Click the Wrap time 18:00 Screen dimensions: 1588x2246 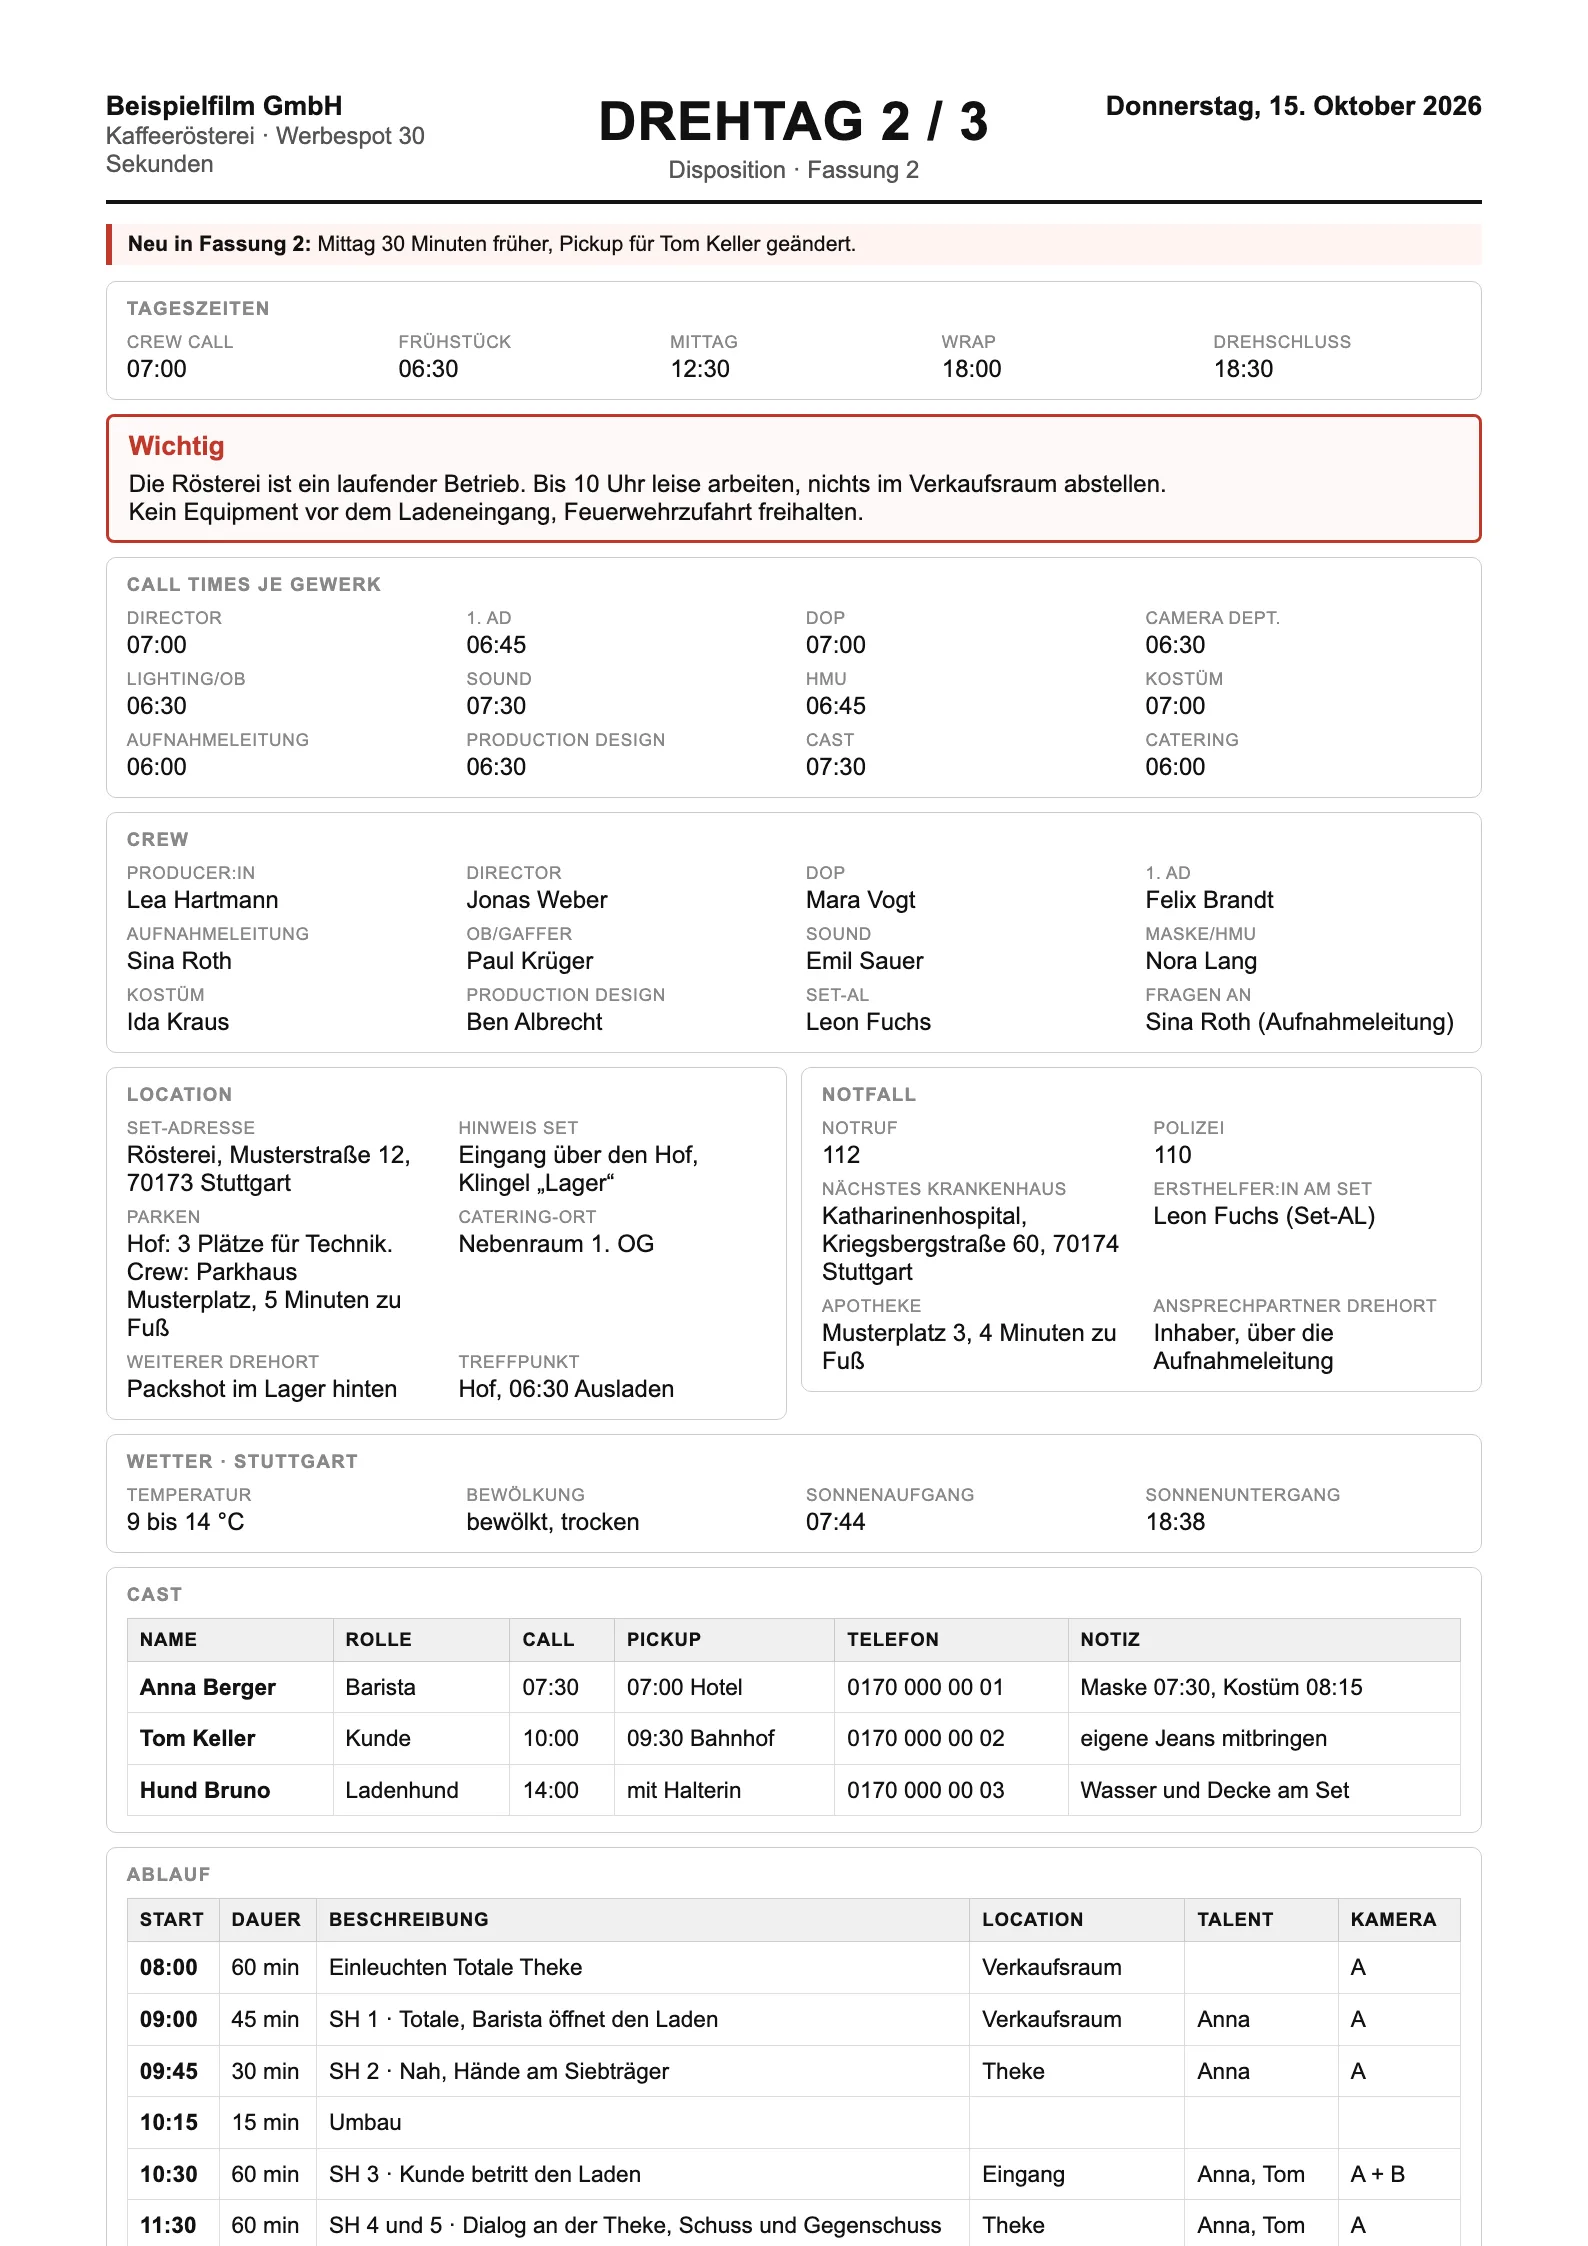(972, 369)
